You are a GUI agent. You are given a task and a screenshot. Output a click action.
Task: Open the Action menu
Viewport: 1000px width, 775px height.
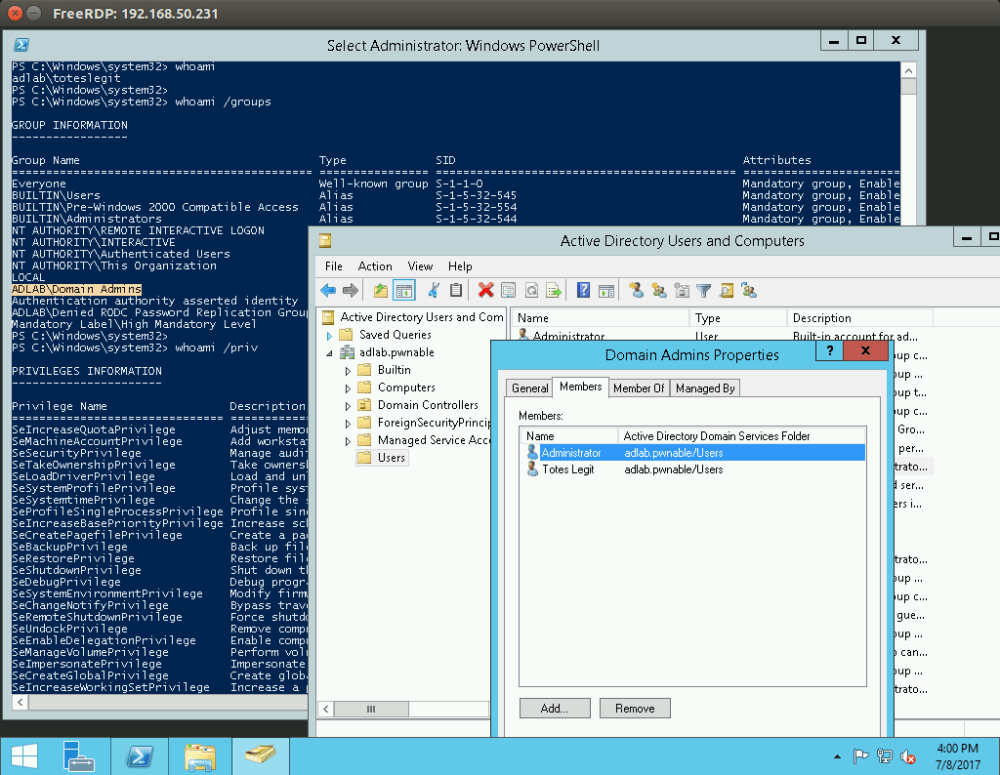tap(375, 267)
